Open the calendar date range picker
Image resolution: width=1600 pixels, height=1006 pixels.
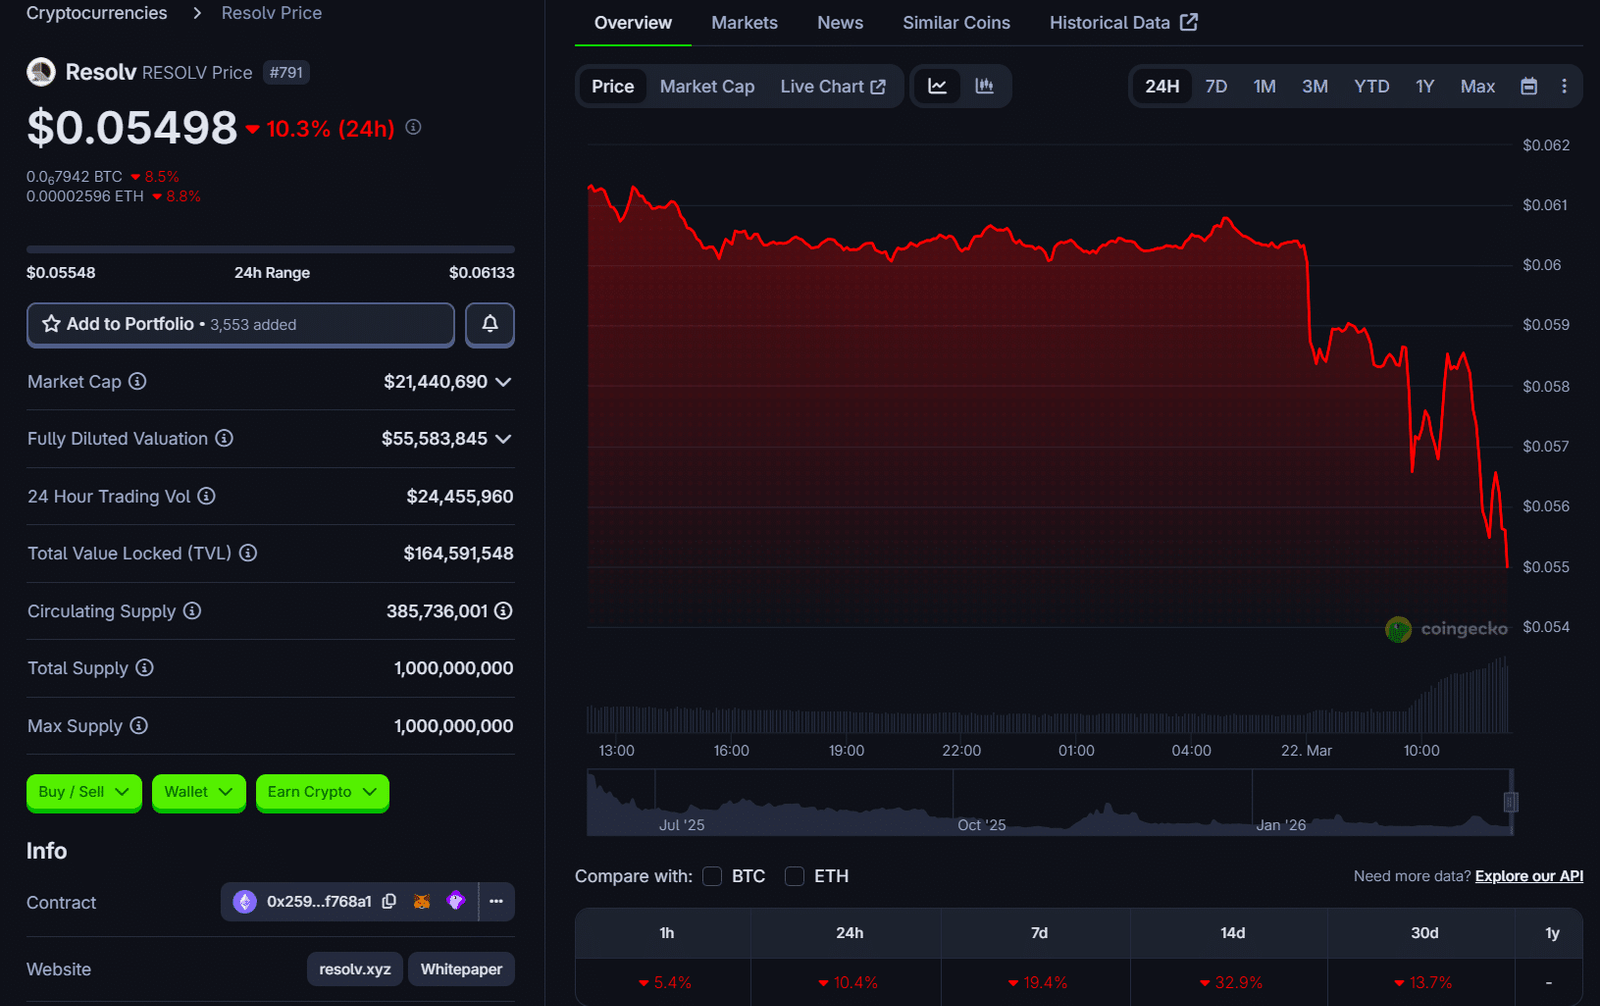(1528, 86)
